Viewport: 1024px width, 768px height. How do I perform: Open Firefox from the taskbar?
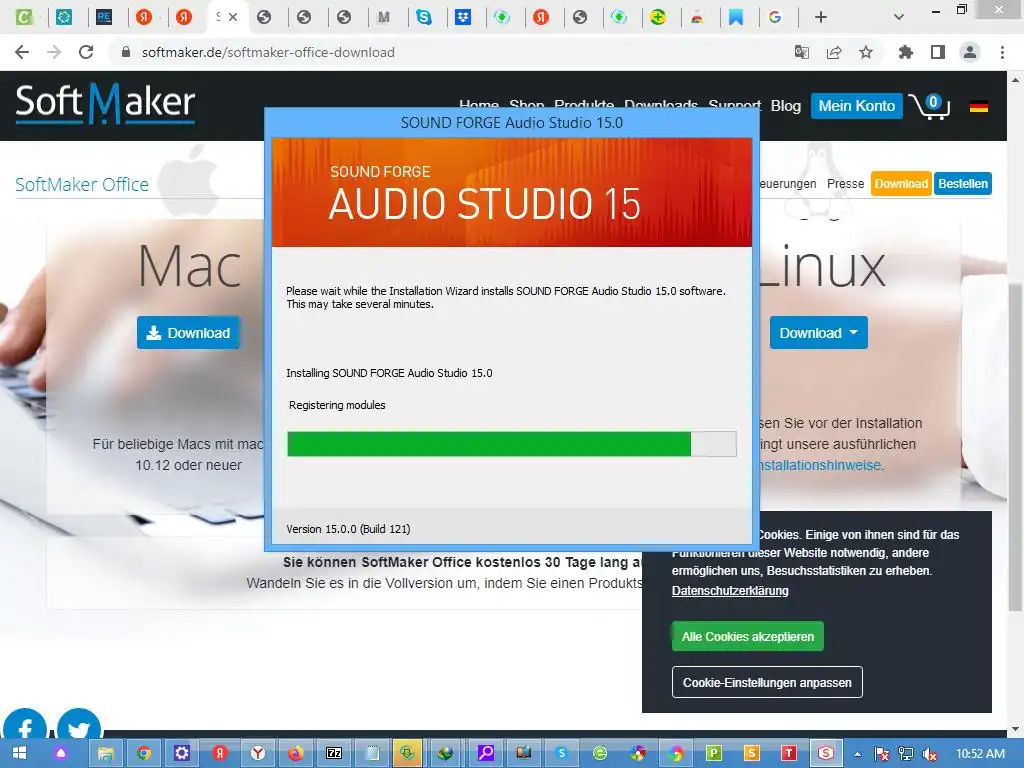click(x=296, y=754)
